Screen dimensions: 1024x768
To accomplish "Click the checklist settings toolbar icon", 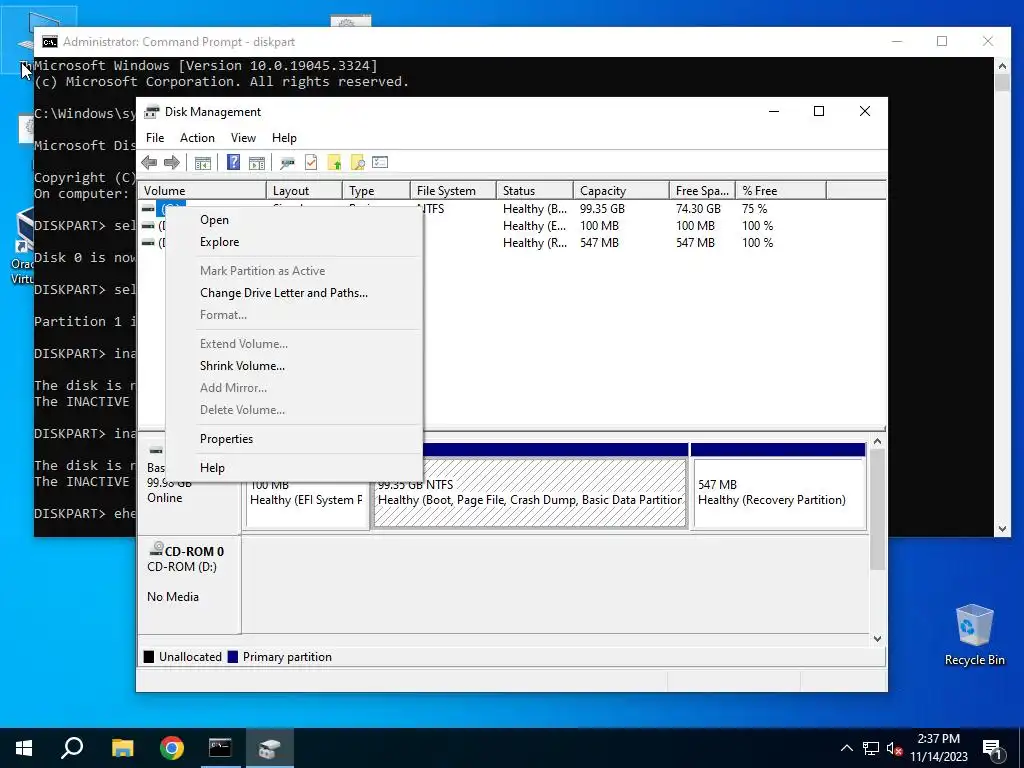I will 380,163.
